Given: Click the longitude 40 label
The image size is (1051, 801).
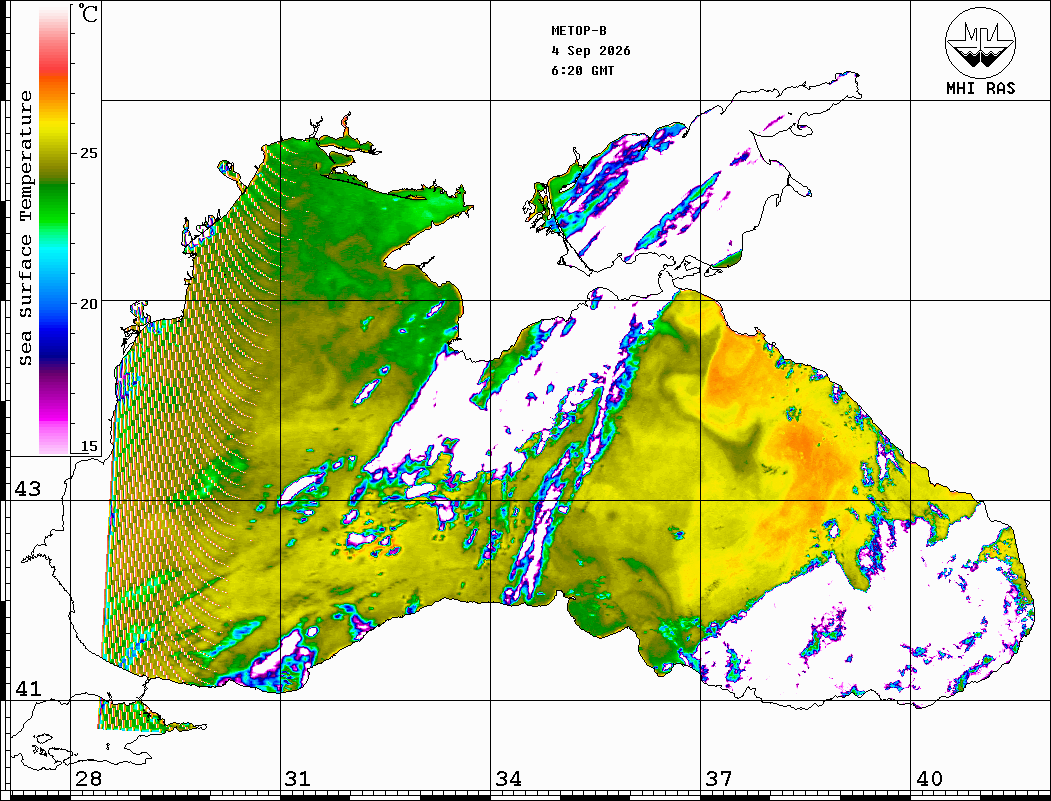Looking at the screenshot, I should pyautogui.click(x=929, y=778).
